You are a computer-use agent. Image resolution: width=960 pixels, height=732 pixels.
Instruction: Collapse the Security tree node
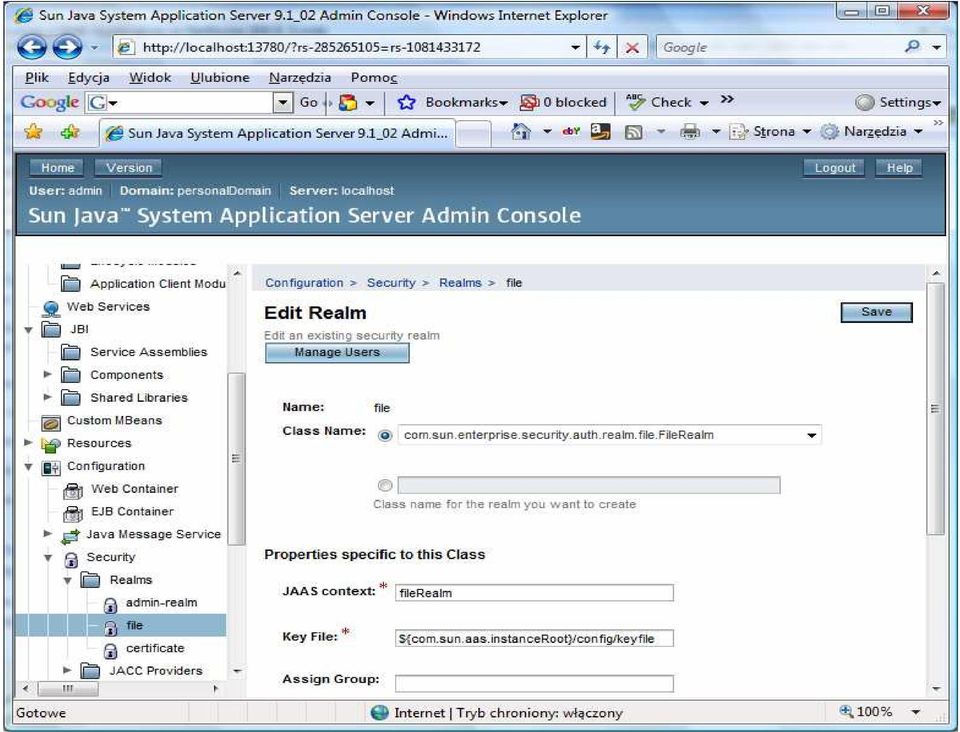click(48, 558)
